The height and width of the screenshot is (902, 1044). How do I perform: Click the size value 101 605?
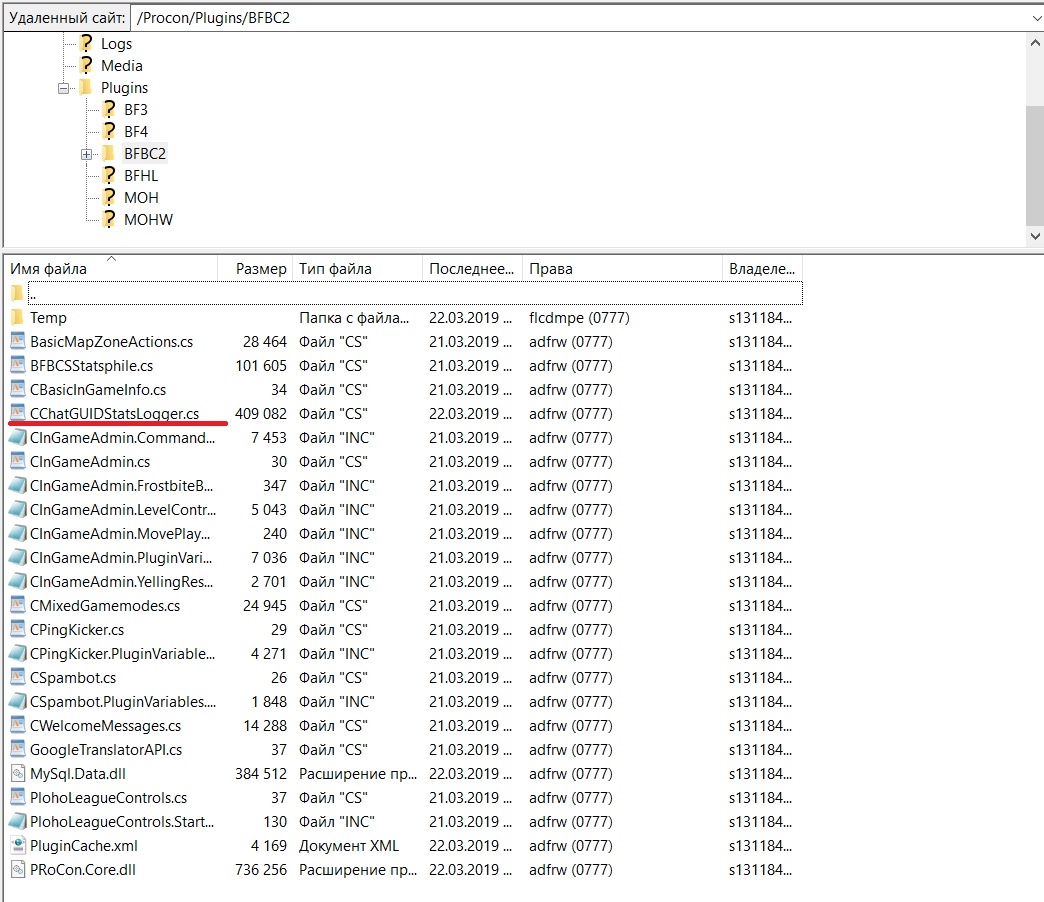[261, 365]
